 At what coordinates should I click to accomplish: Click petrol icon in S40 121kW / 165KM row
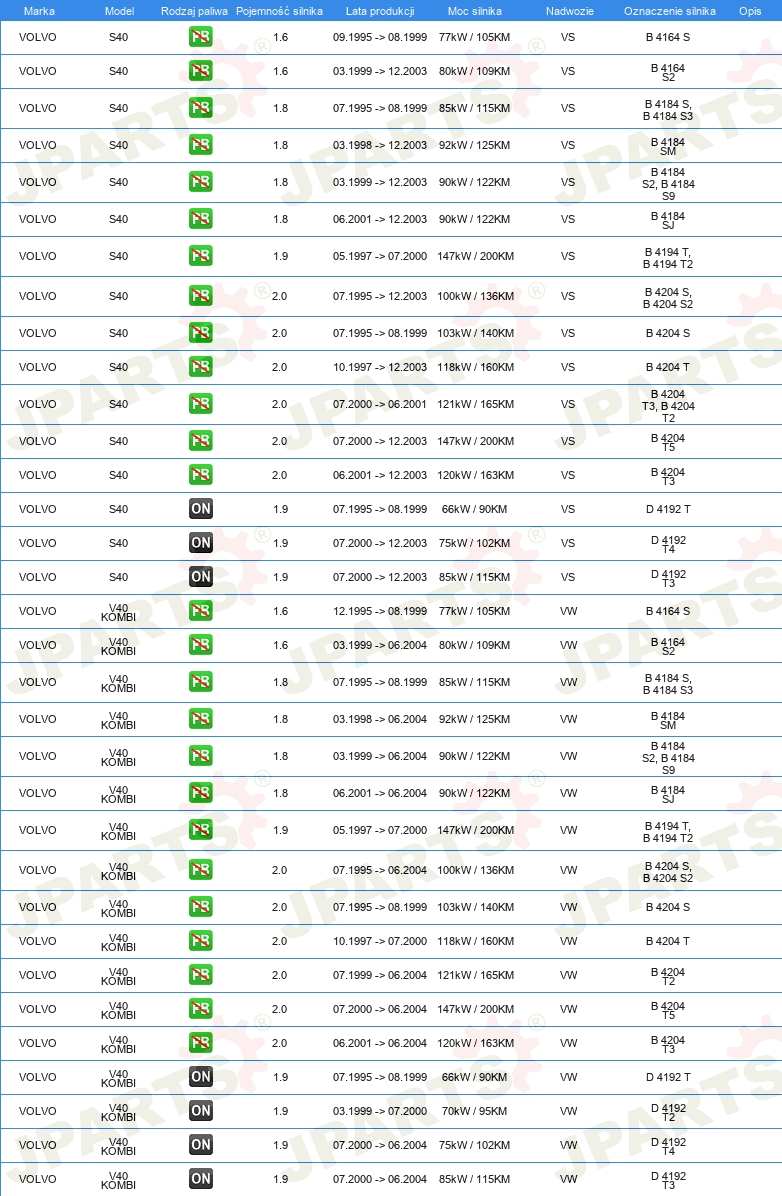201,403
